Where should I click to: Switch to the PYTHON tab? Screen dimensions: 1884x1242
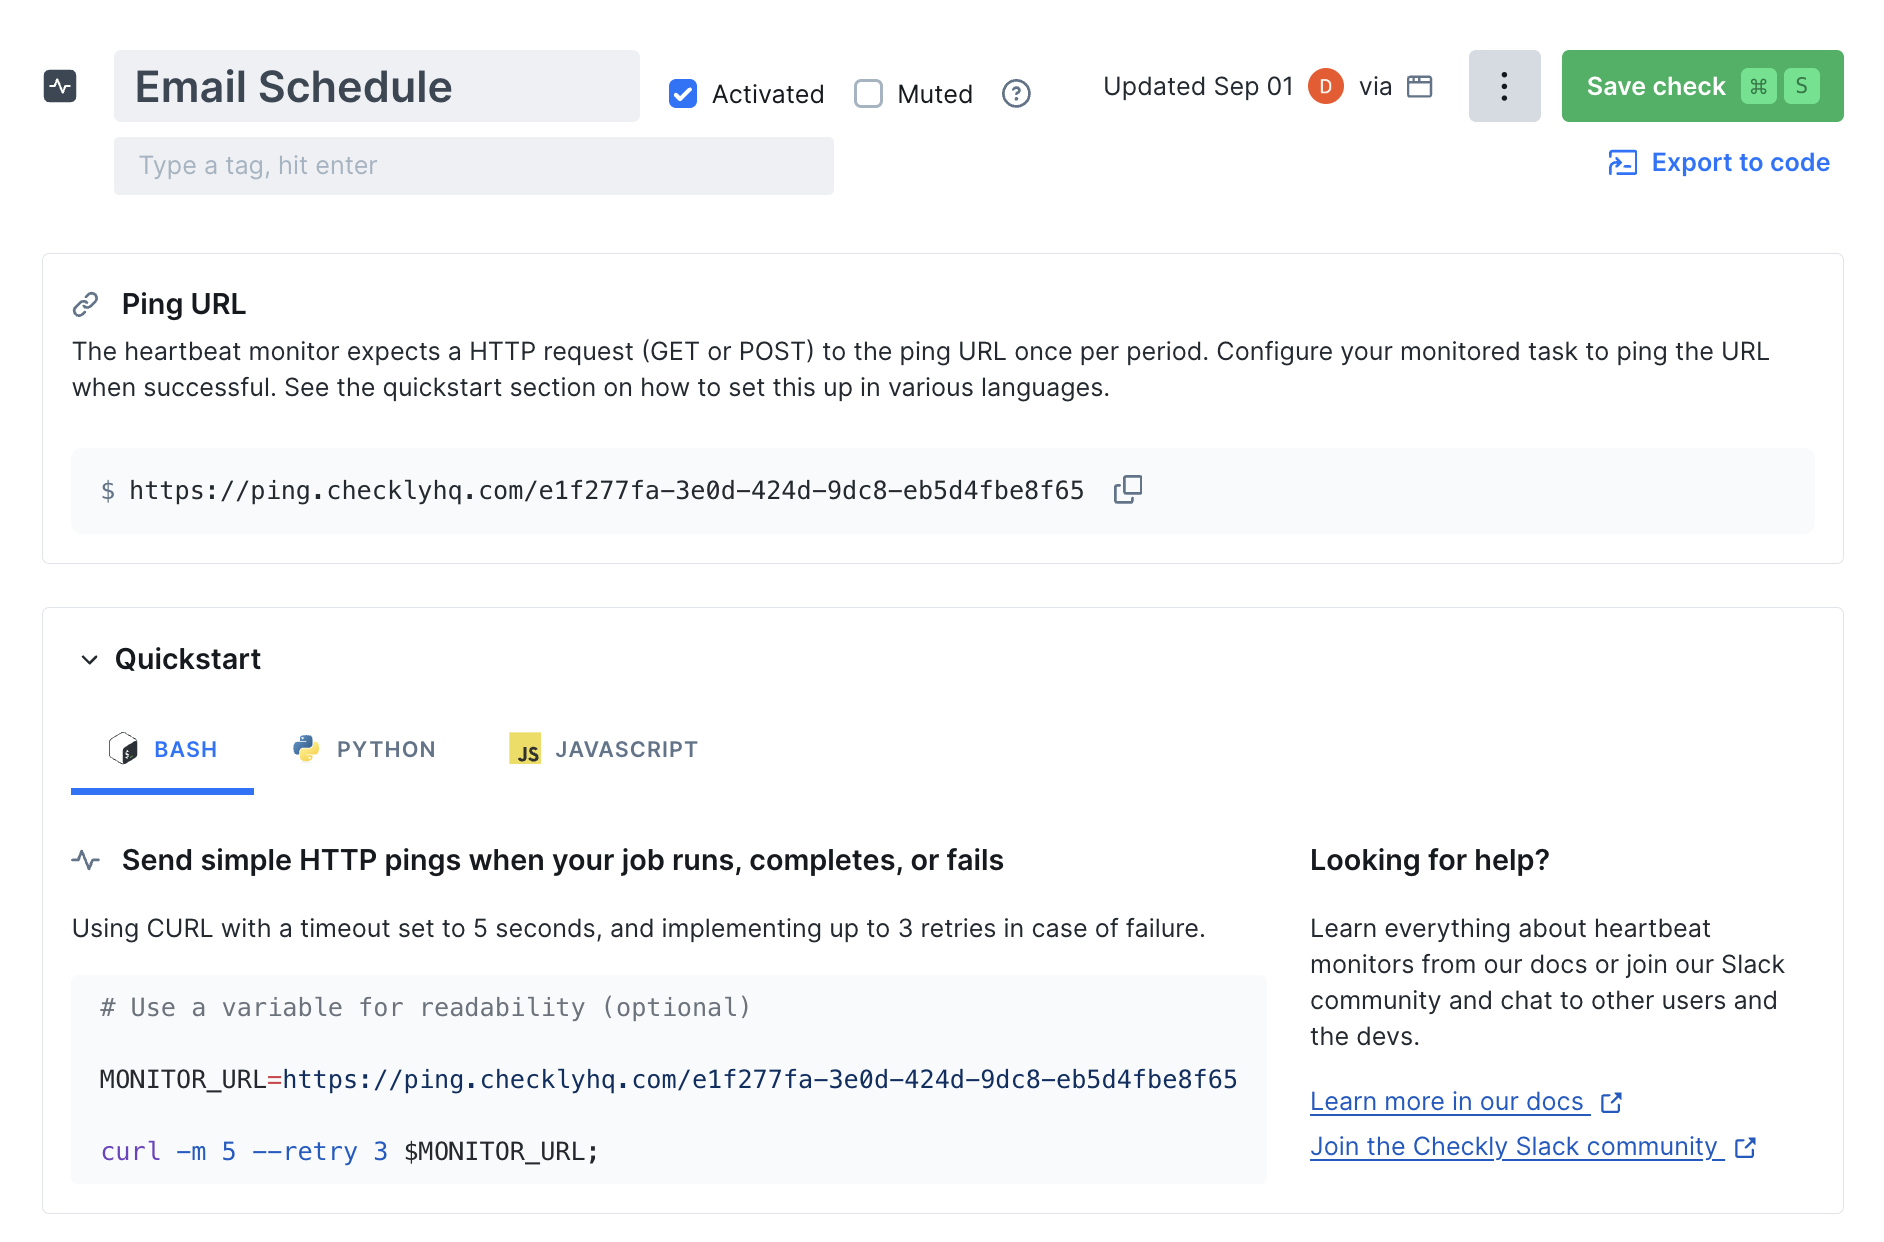[x=364, y=749]
